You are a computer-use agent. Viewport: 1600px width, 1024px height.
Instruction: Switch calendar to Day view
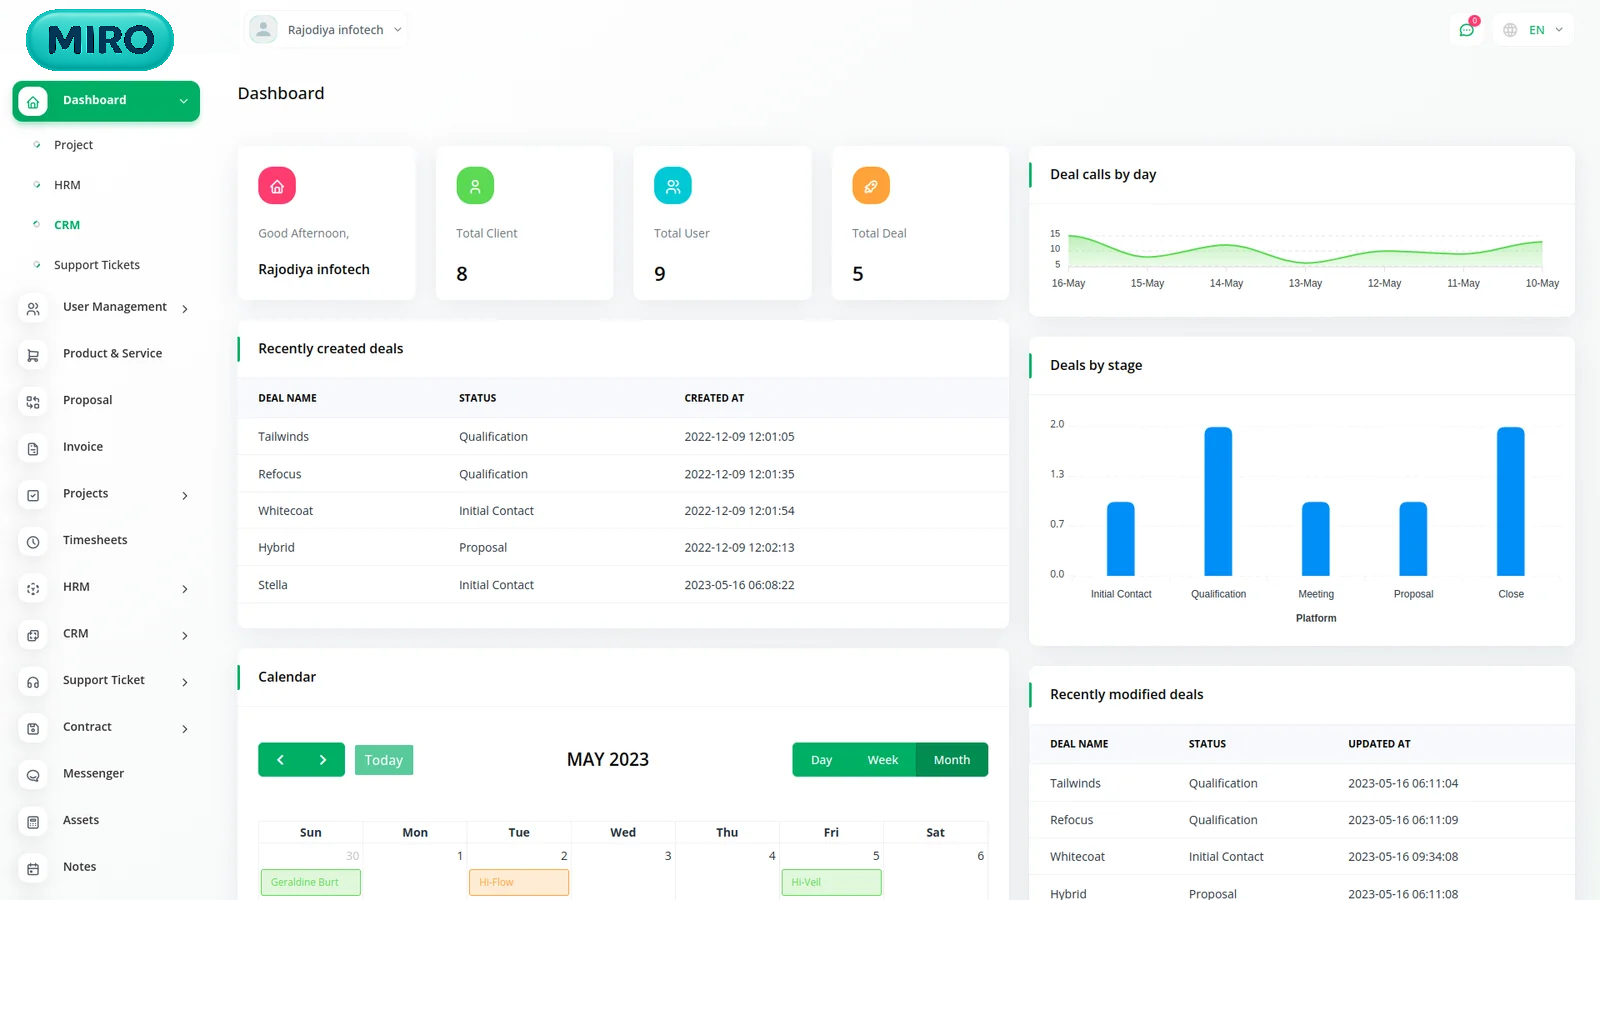[821, 760]
